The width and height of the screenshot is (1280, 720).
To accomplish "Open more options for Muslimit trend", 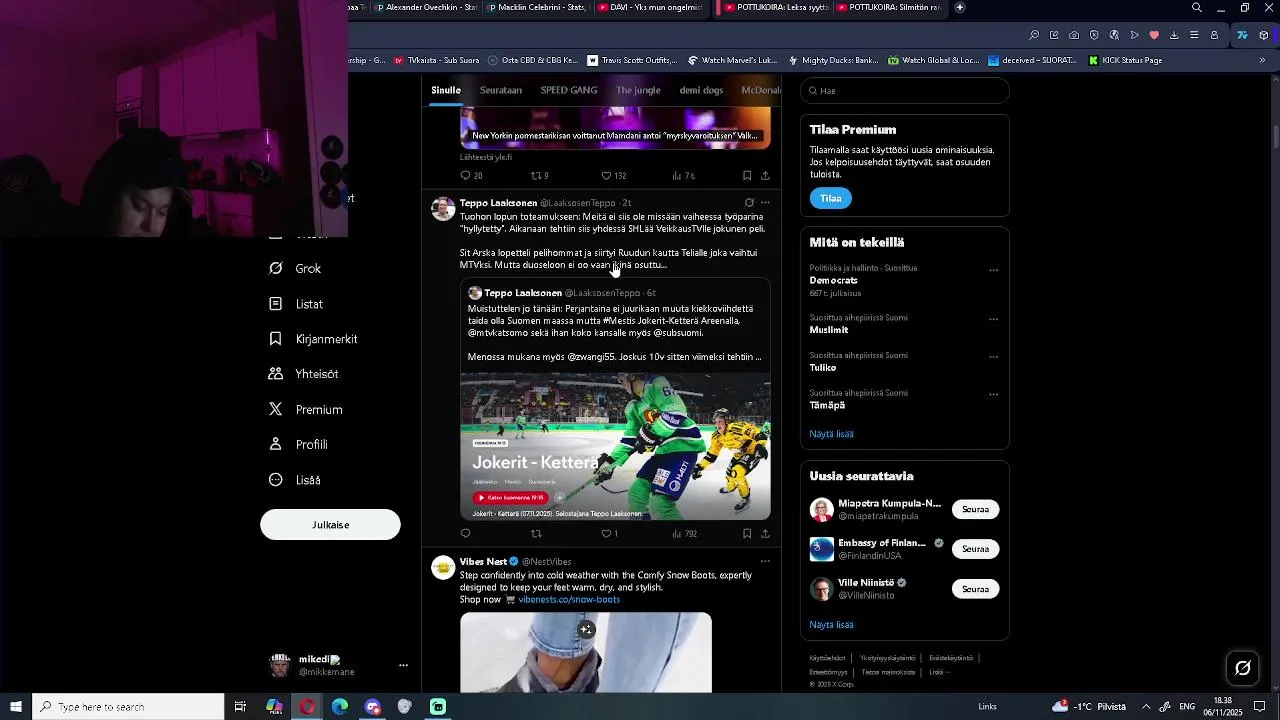I will 993,319.
